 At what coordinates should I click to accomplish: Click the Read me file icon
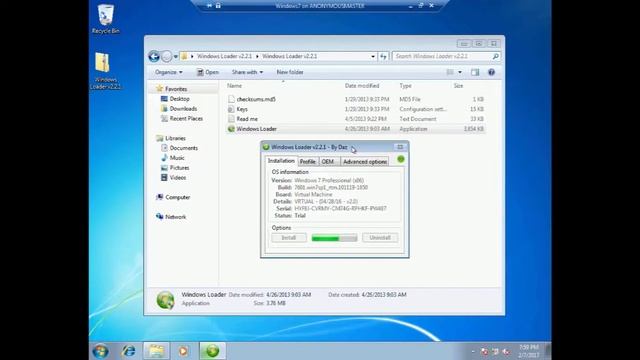coord(231,119)
